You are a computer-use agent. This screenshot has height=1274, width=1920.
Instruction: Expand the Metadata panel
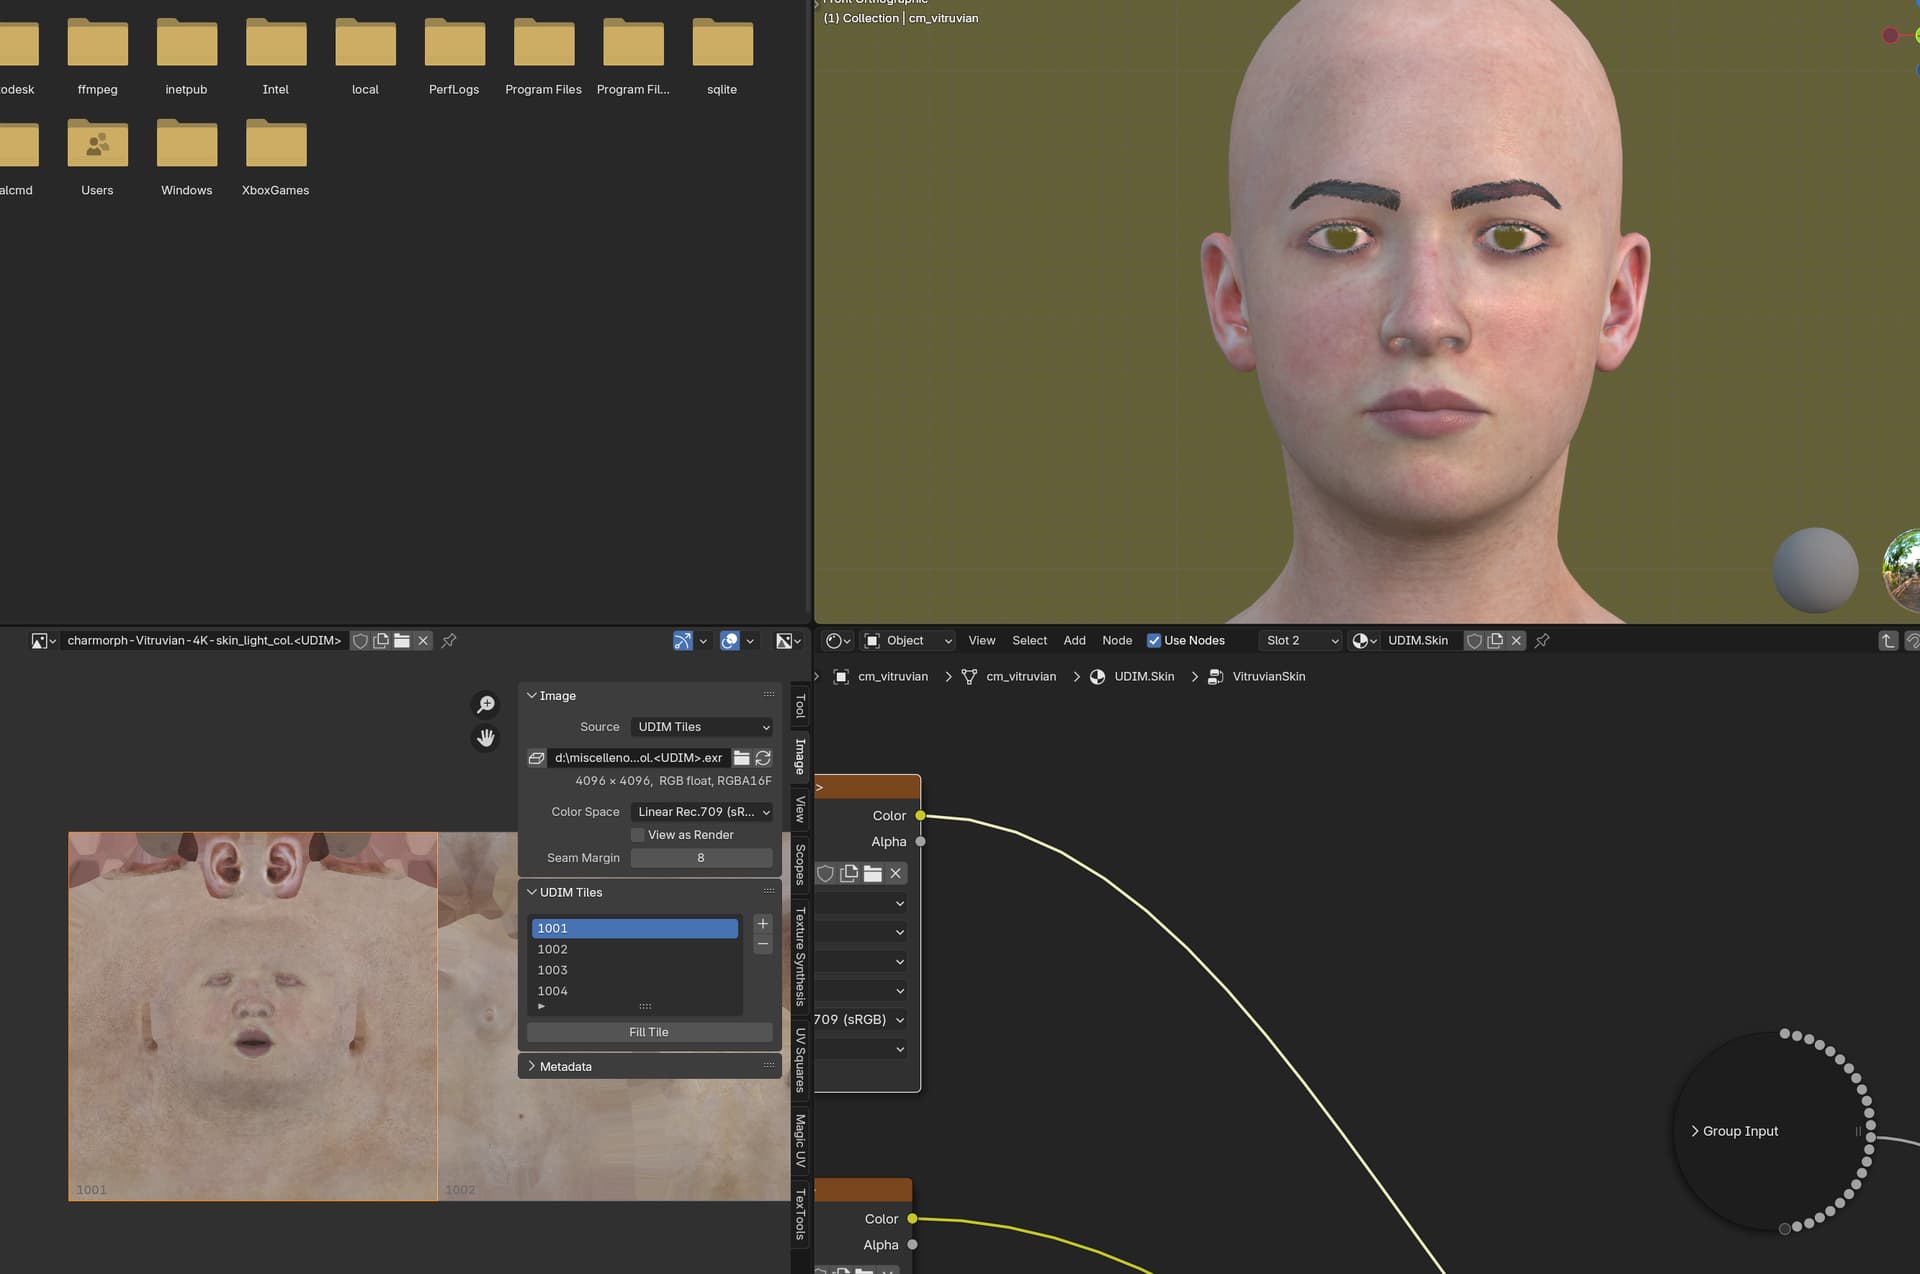[532, 1066]
